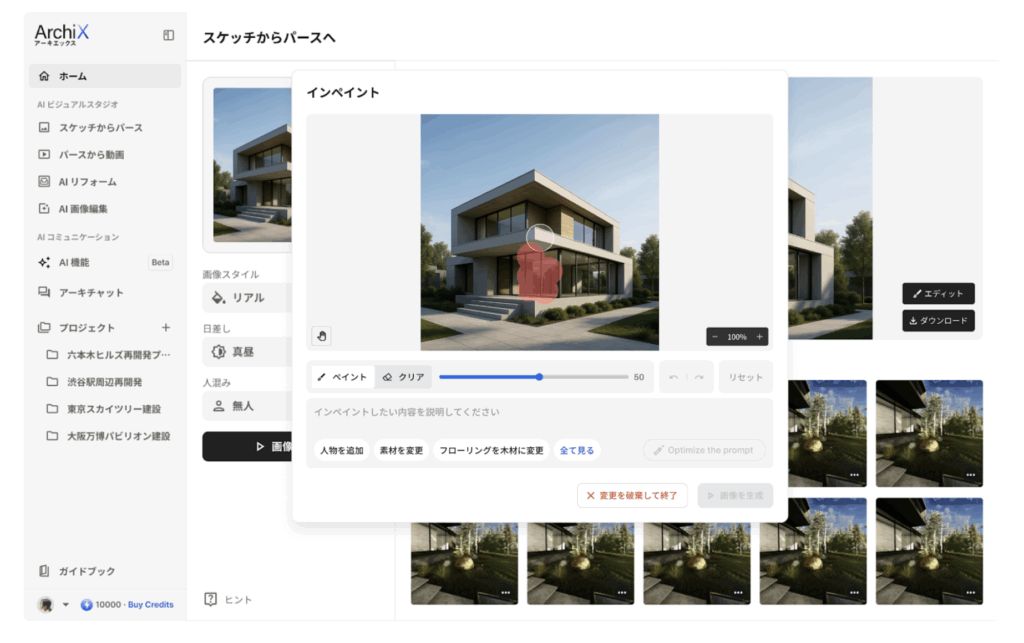Adjust the brush size slider handle

click(539, 377)
